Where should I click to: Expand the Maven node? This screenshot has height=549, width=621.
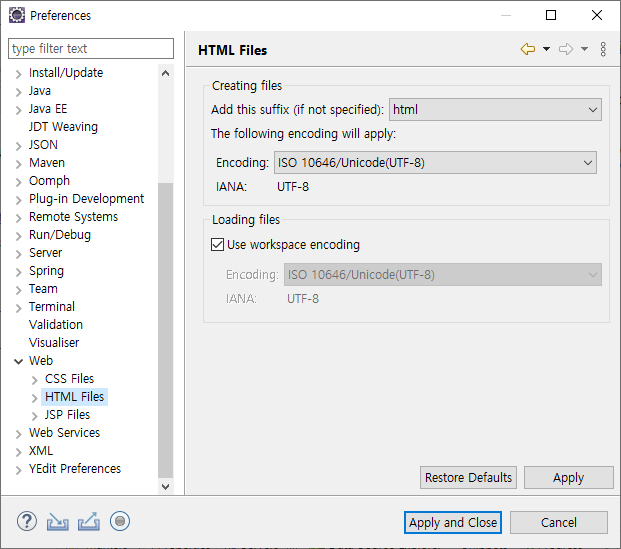tap(18, 164)
